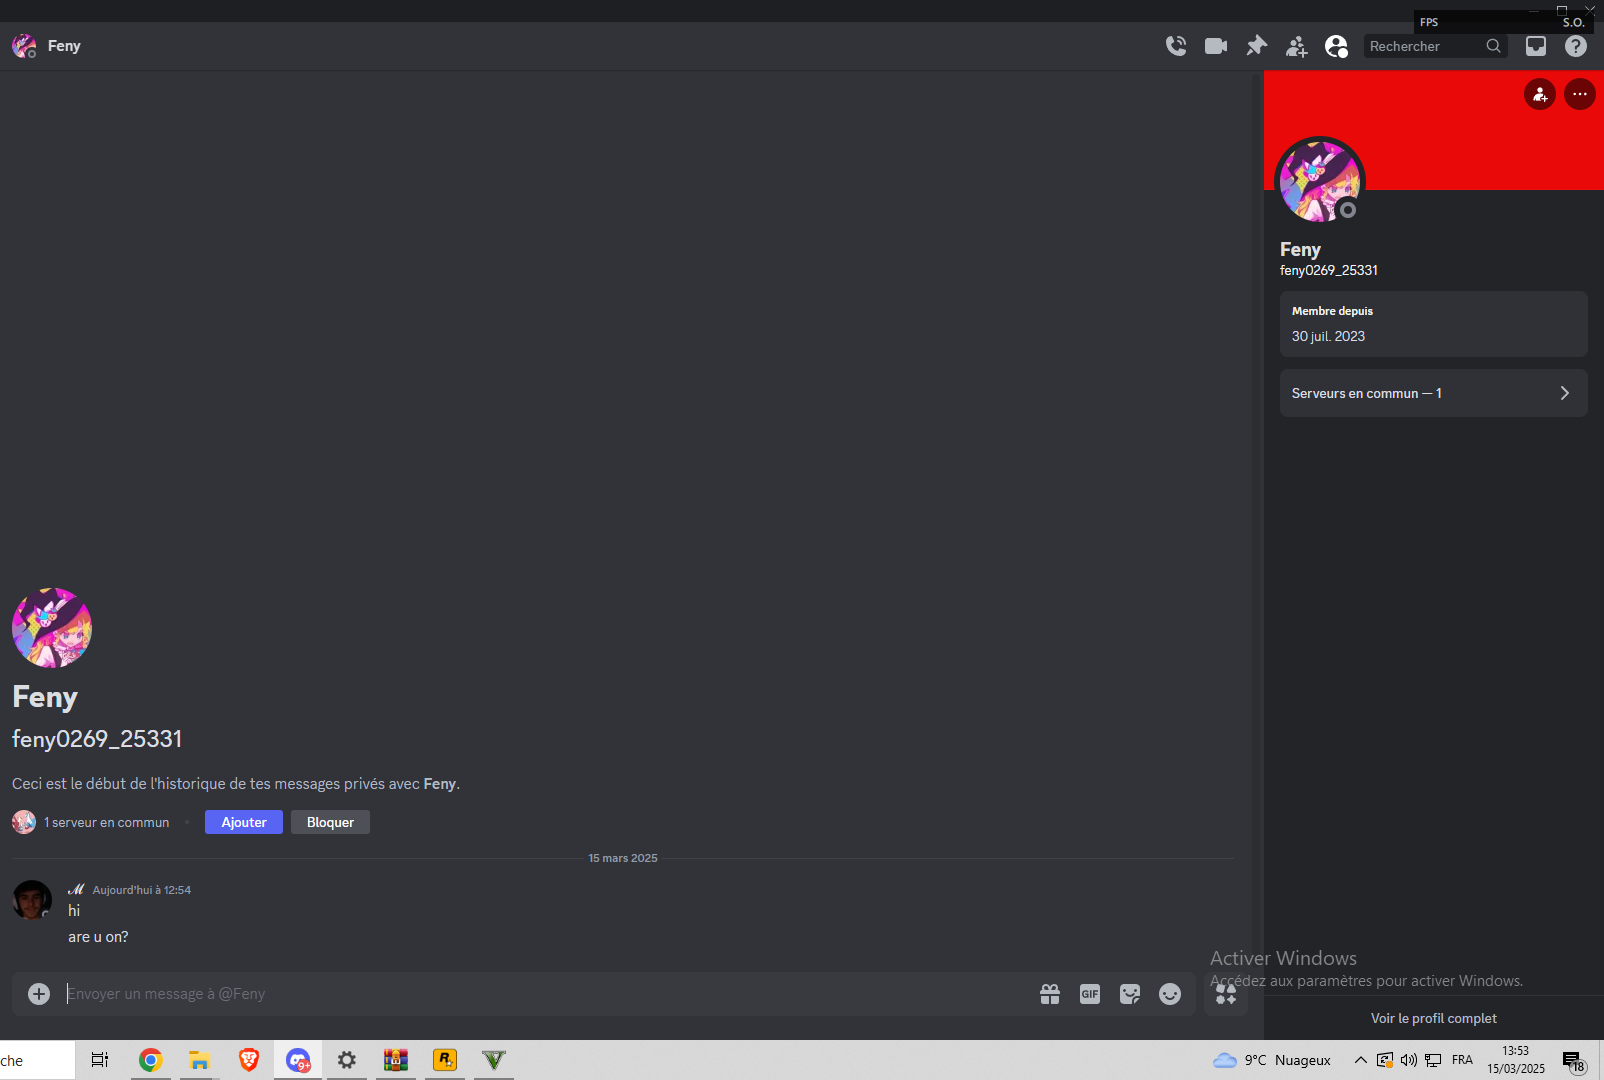The height and width of the screenshot is (1080, 1604).
Task: Open the 1 serveur en commun link
Action: coord(106,822)
